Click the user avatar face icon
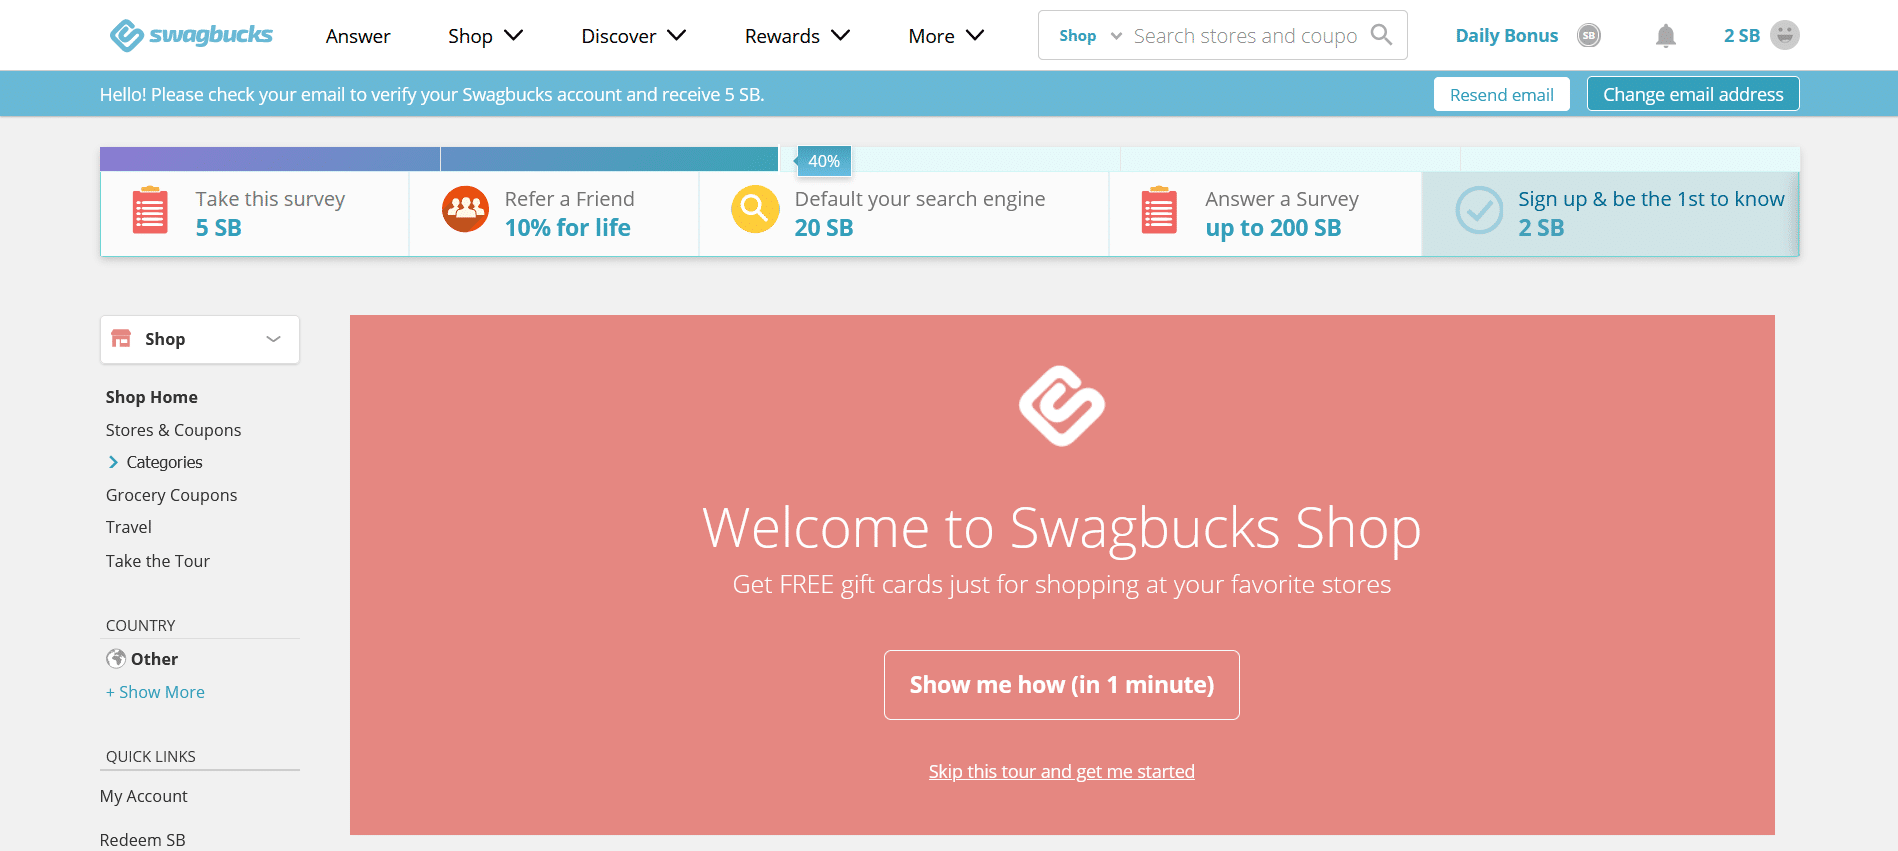1898x851 pixels. (1784, 35)
